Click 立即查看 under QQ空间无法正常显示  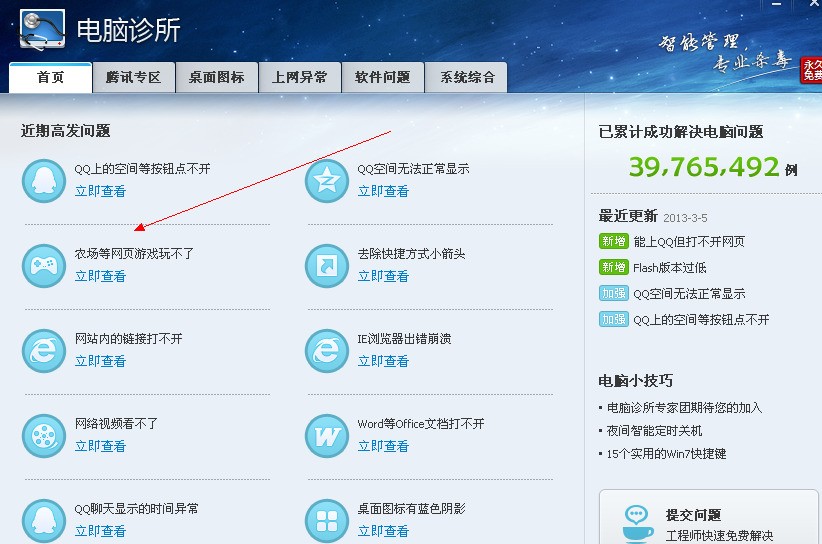tap(383, 191)
